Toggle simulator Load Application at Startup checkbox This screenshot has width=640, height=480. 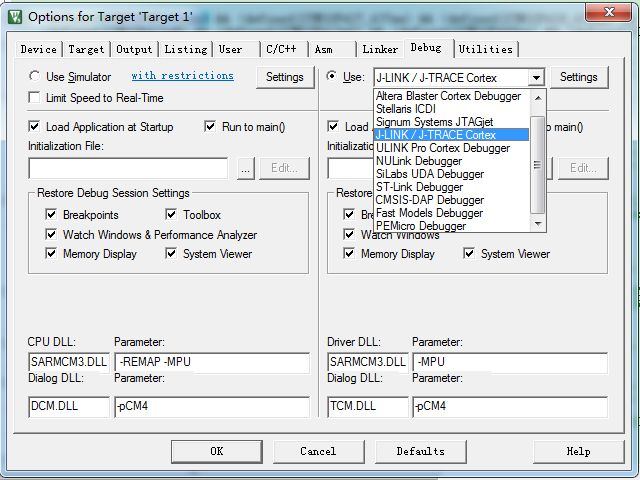coord(34,126)
